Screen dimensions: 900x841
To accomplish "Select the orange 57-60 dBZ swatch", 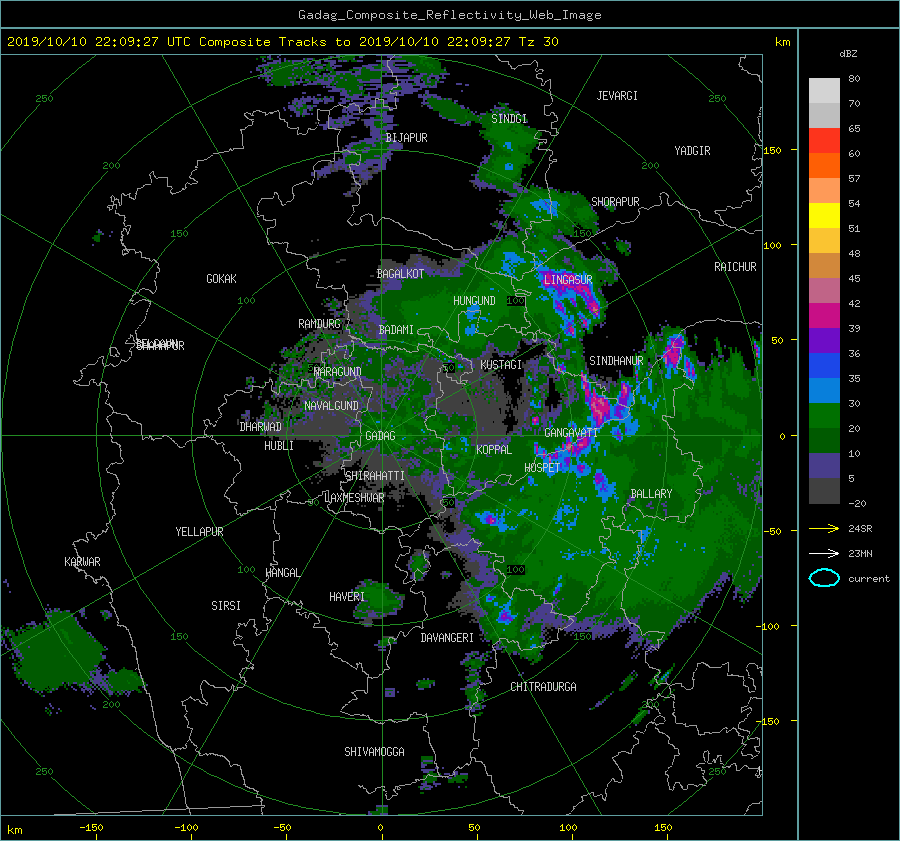I will (824, 166).
